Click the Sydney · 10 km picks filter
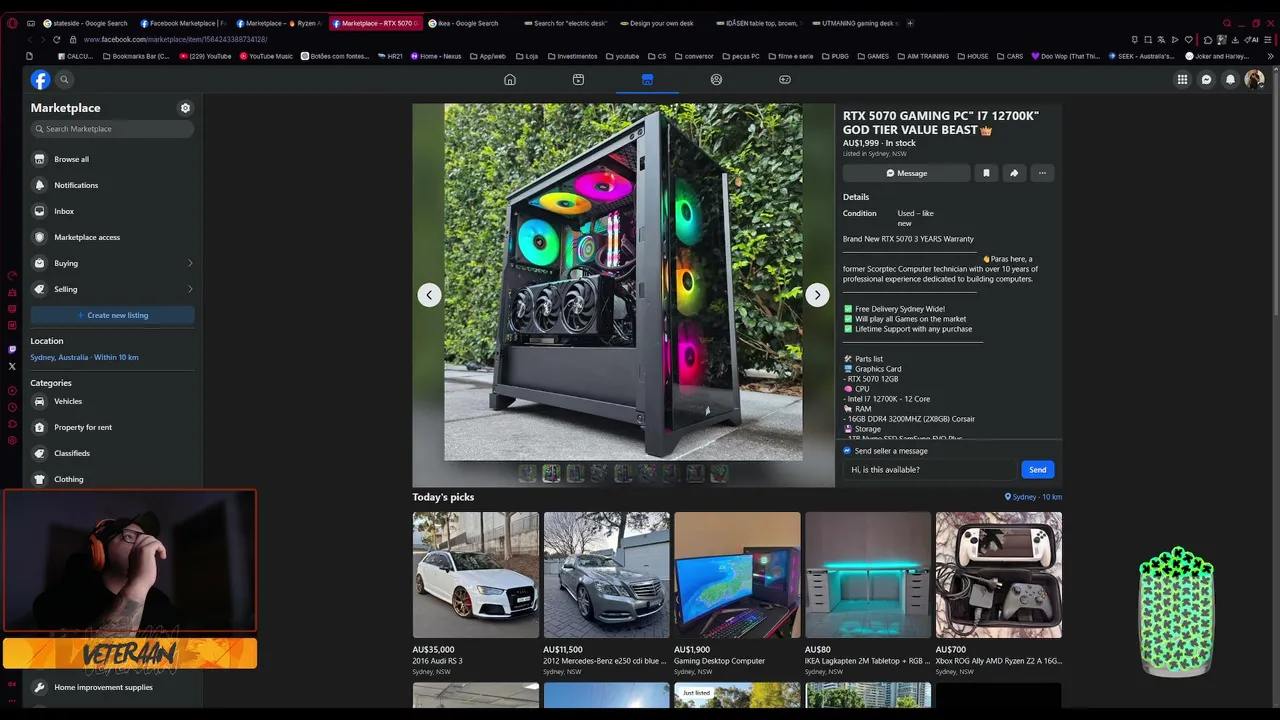 (x=1033, y=497)
